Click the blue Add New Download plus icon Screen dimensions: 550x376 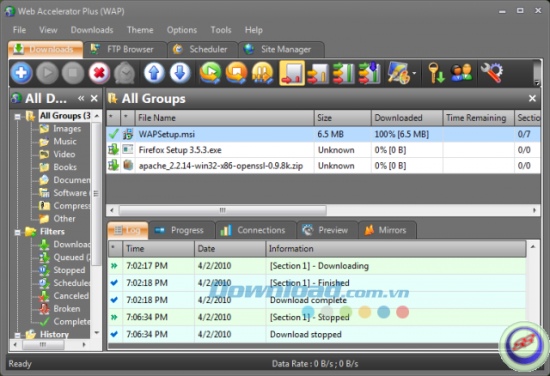click(22, 73)
